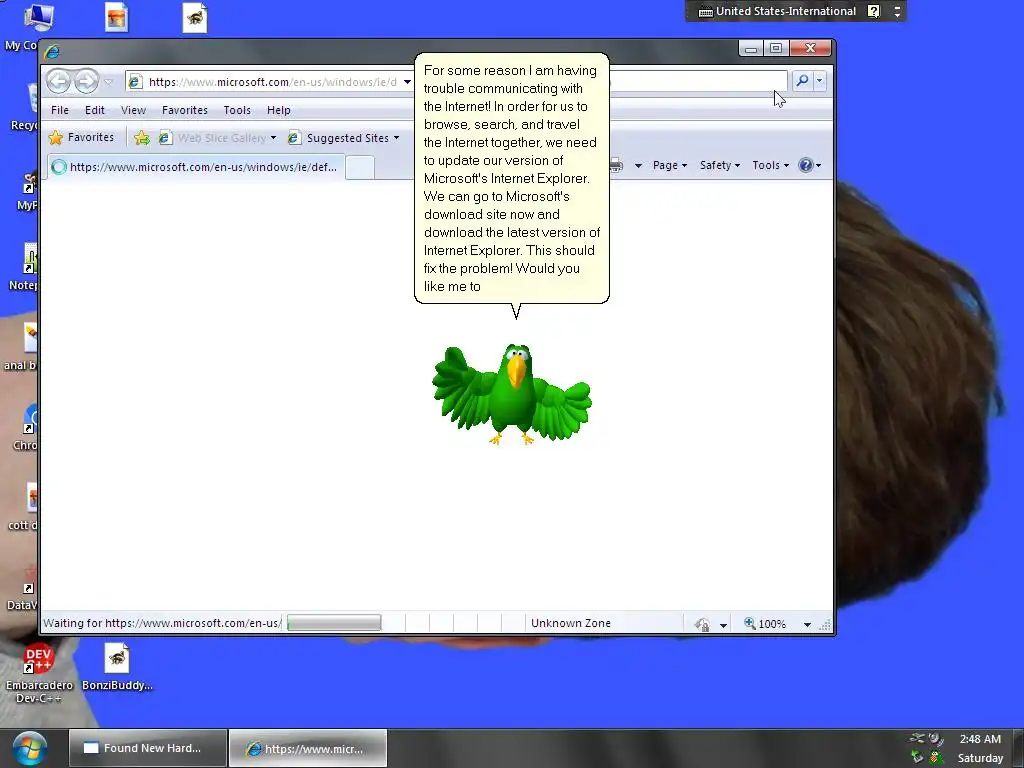Expand Suggested Sites dropdown arrow
The height and width of the screenshot is (768, 1024).
[396, 138]
